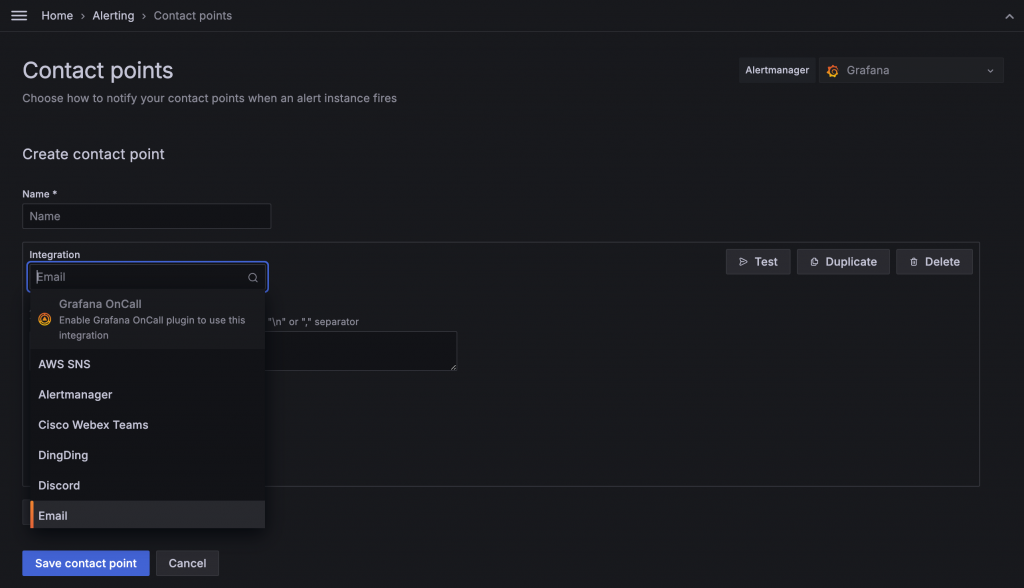The width and height of the screenshot is (1024, 588).
Task: Pick Cisco Webex Teams integration
Action: click(148, 425)
